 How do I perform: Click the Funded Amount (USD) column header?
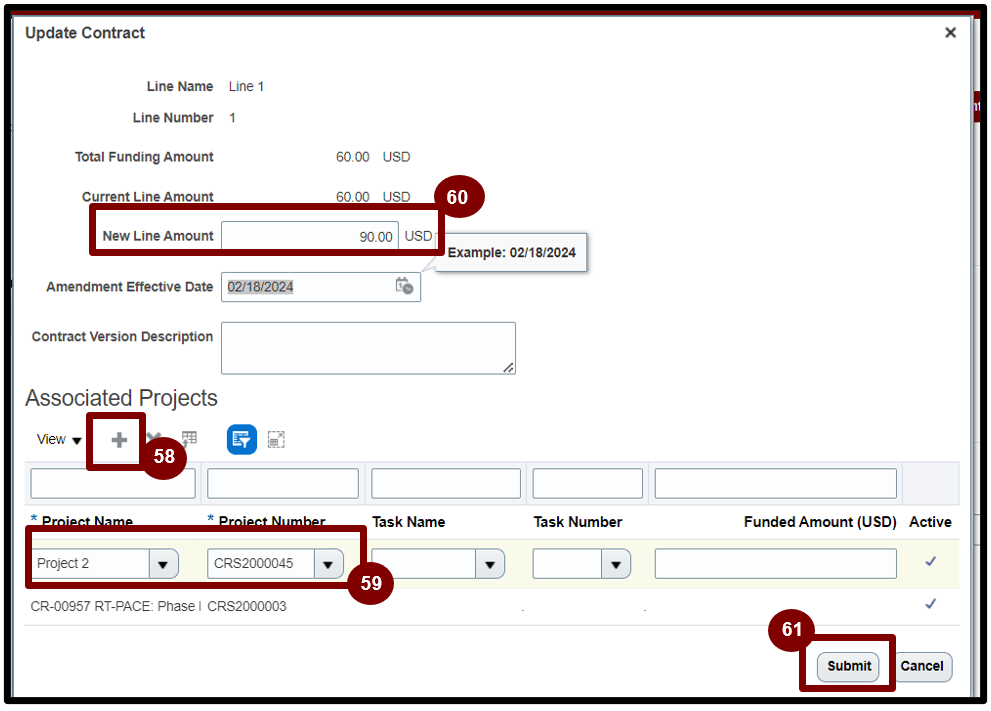click(x=820, y=522)
